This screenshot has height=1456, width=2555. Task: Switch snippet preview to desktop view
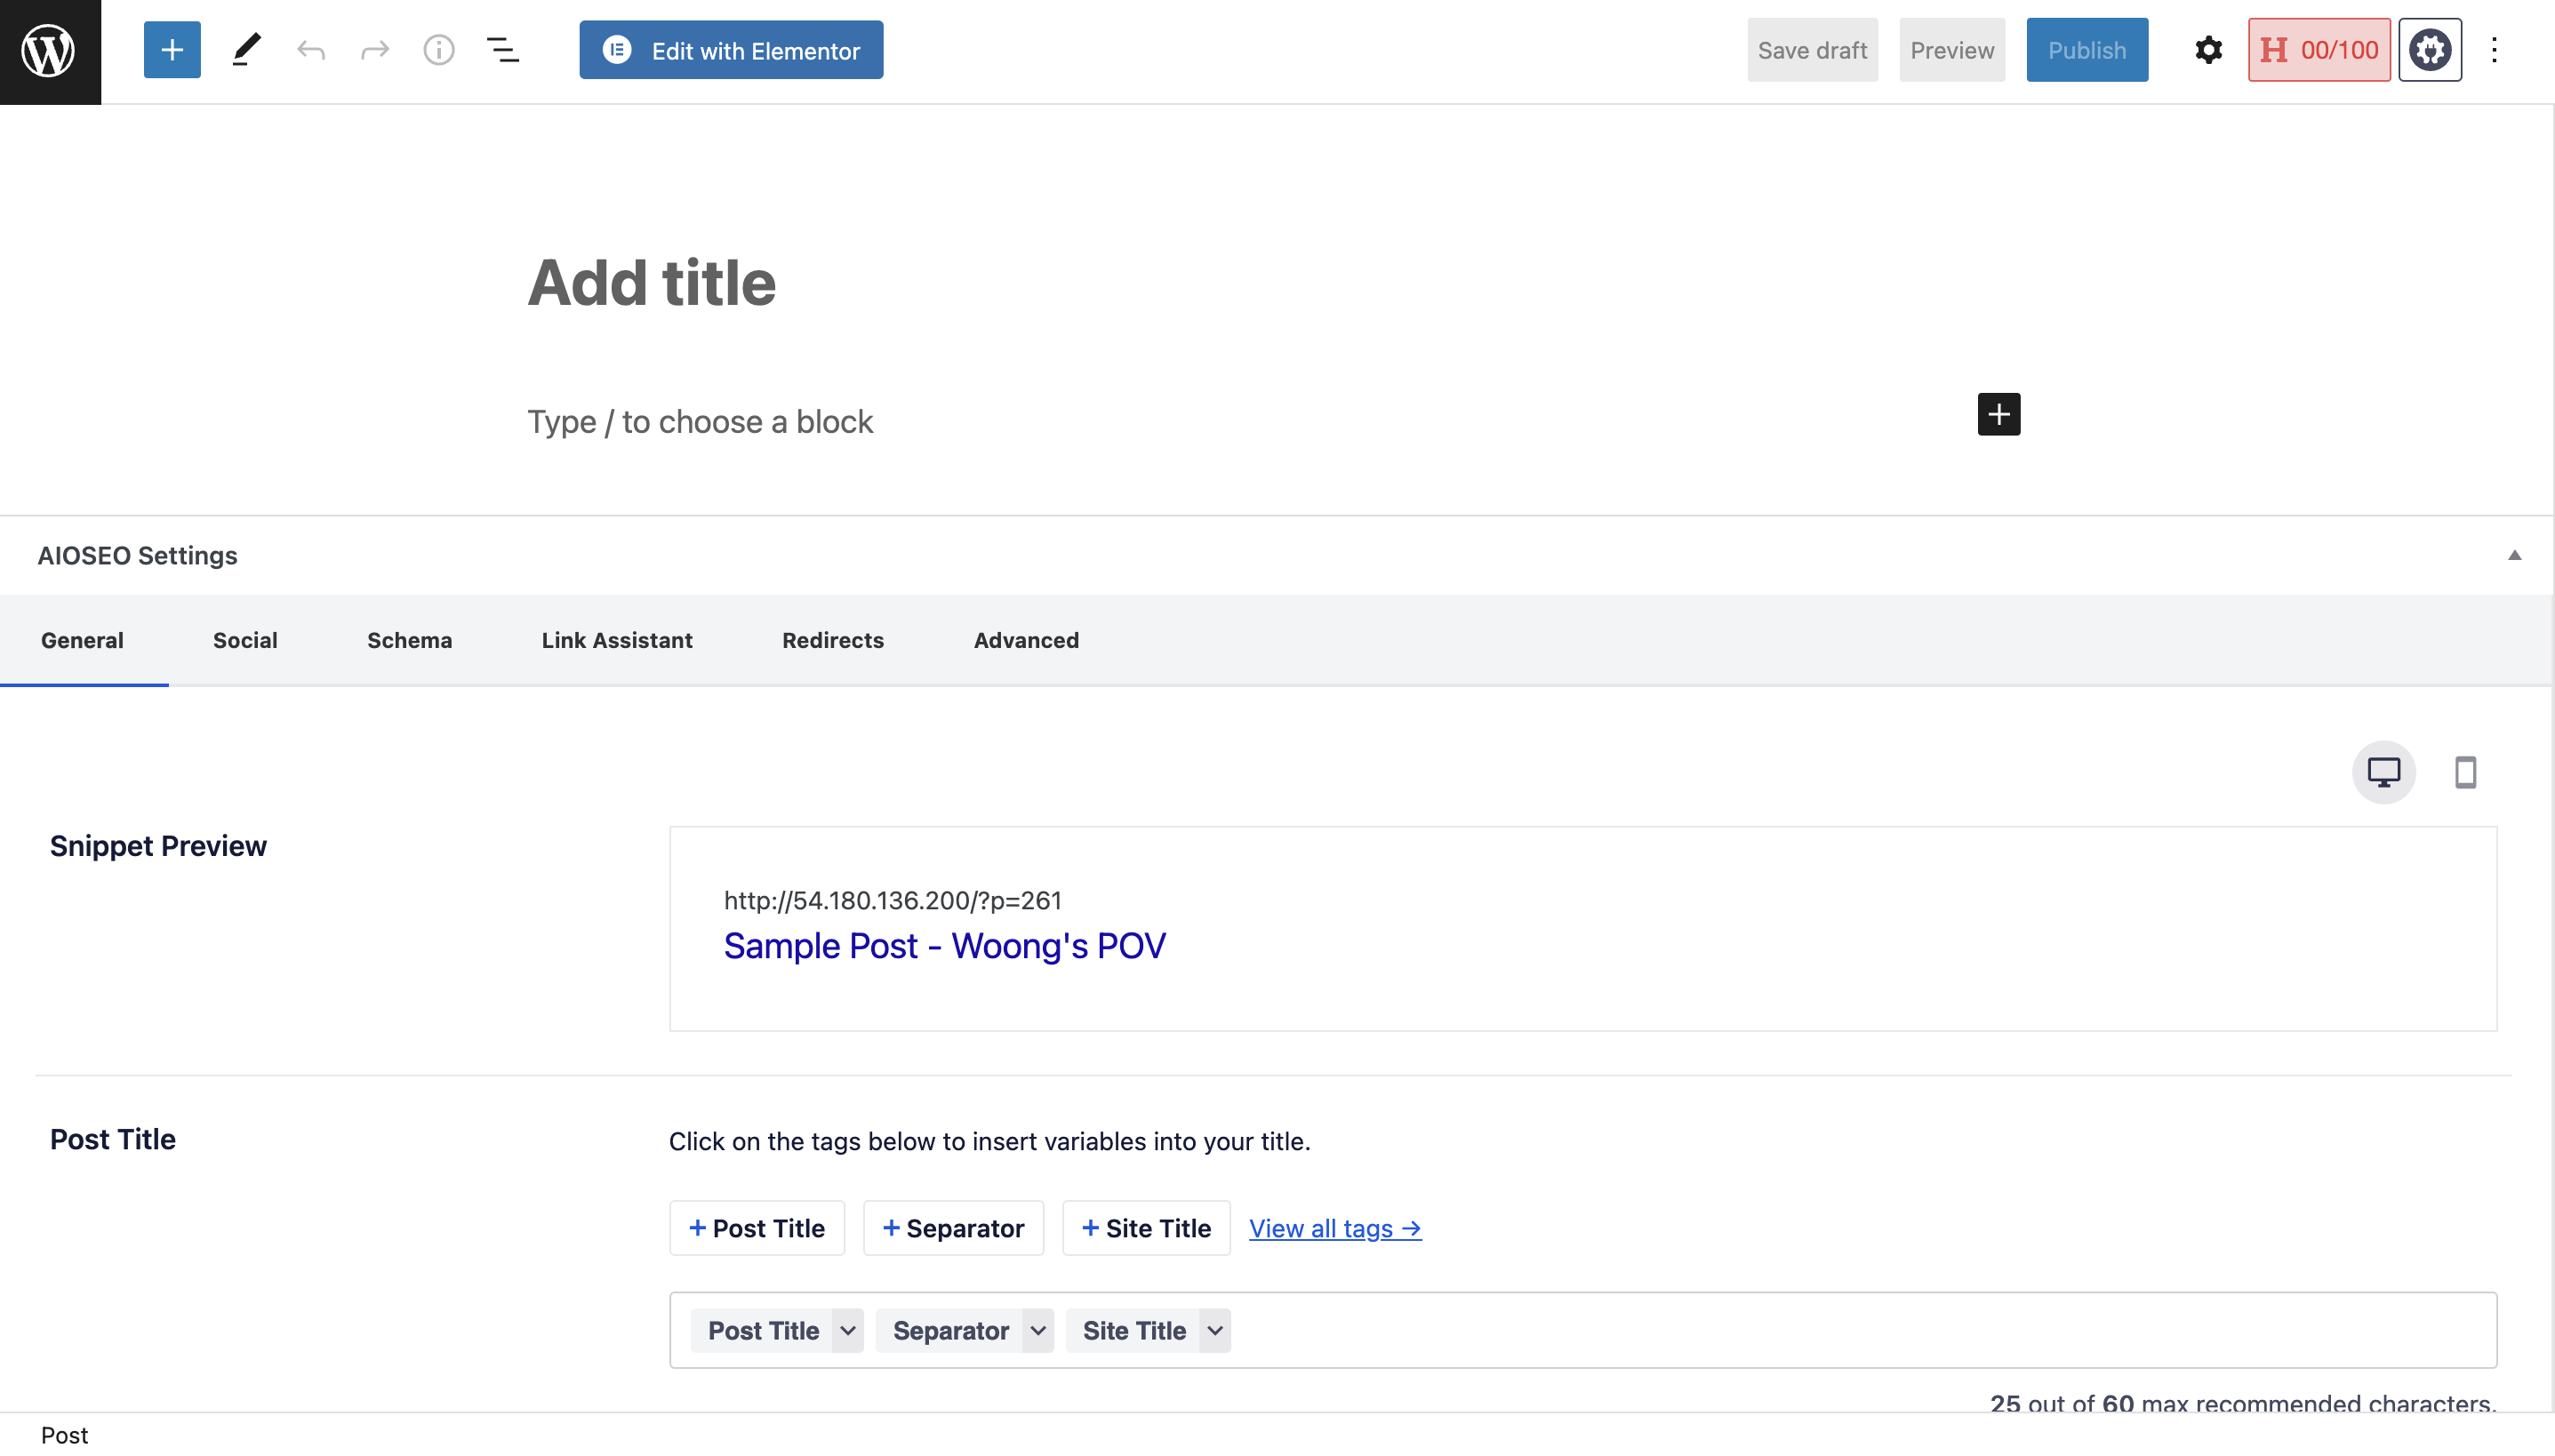point(2383,772)
